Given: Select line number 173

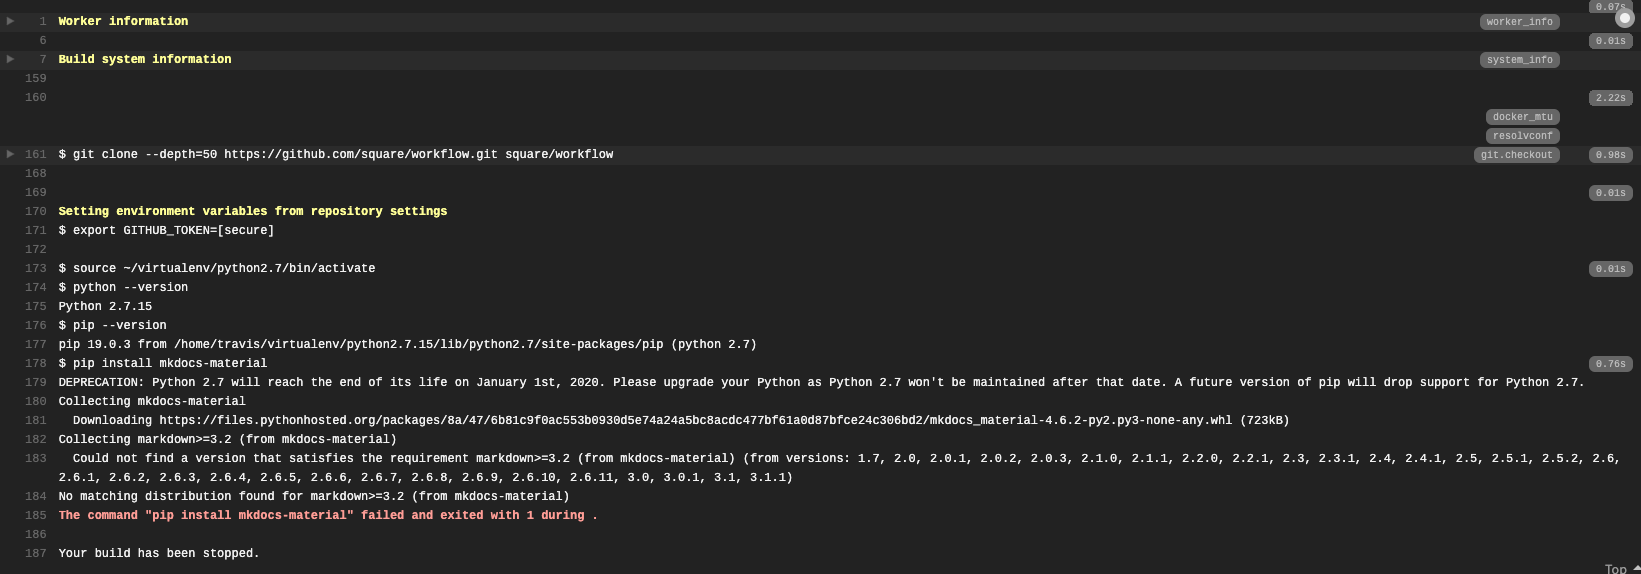Looking at the screenshot, I should [36, 268].
